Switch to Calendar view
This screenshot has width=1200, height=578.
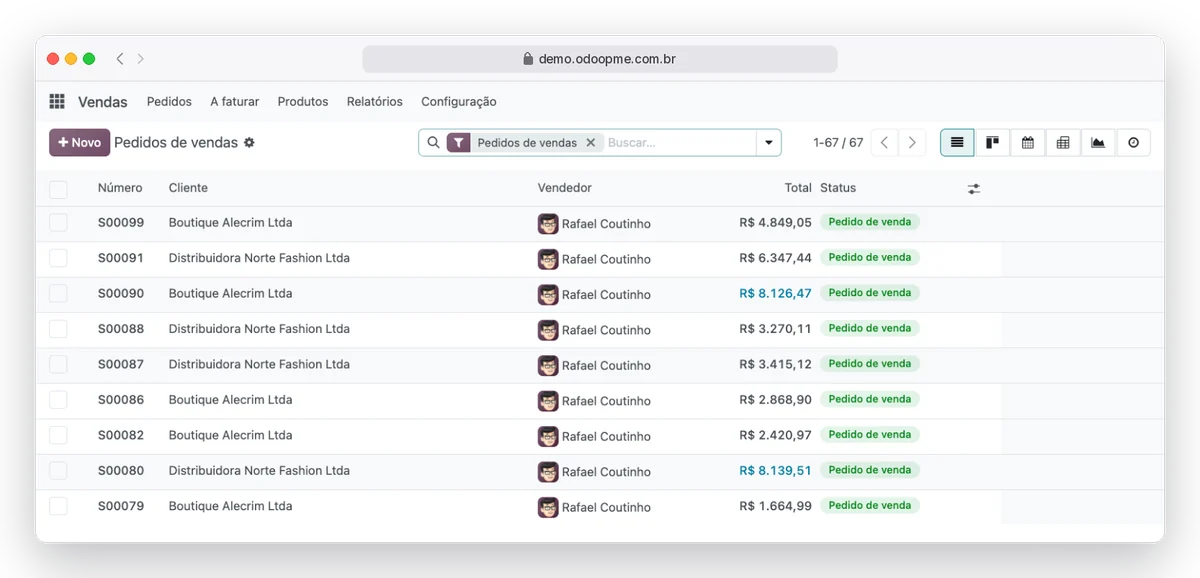point(1027,143)
